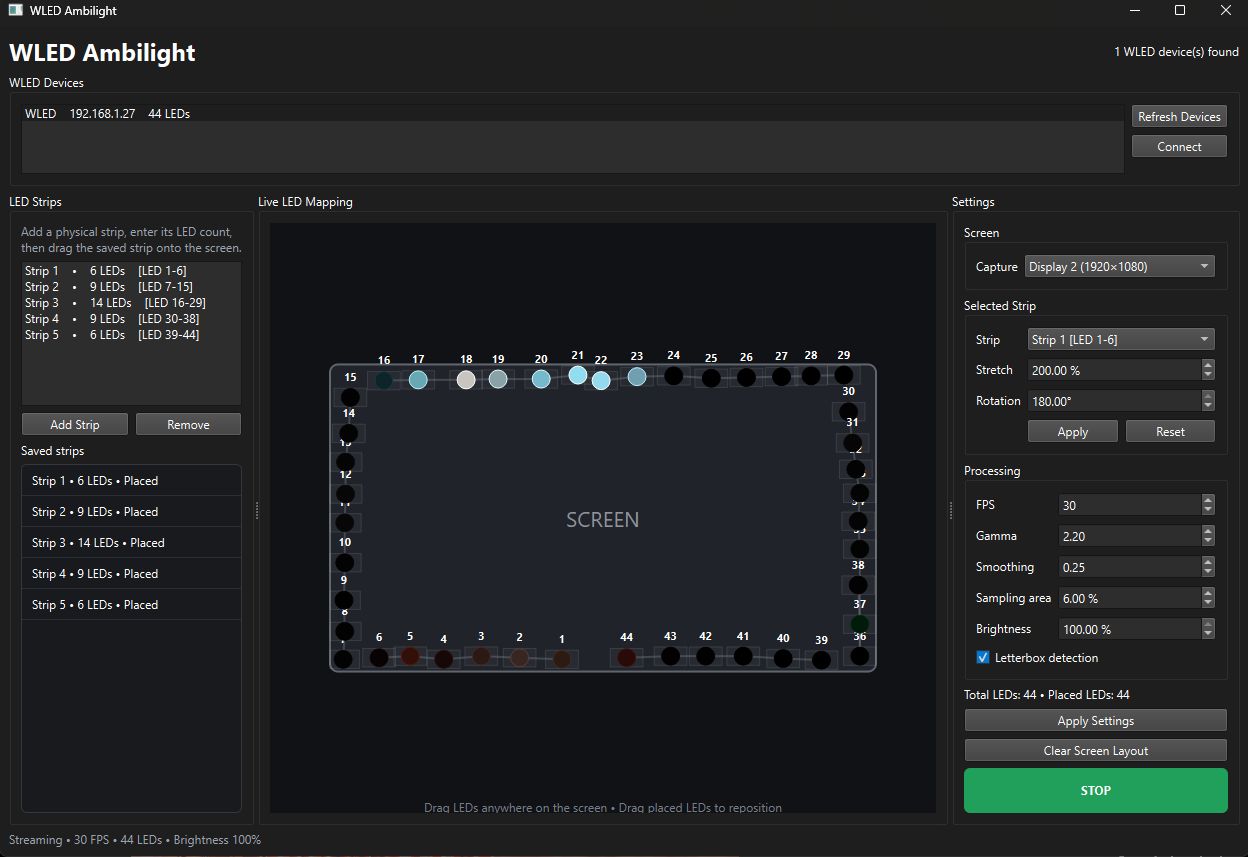The image size is (1248, 857).
Task: Click the Smoothing value field
Action: pyautogui.click(x=1129, y=568)
